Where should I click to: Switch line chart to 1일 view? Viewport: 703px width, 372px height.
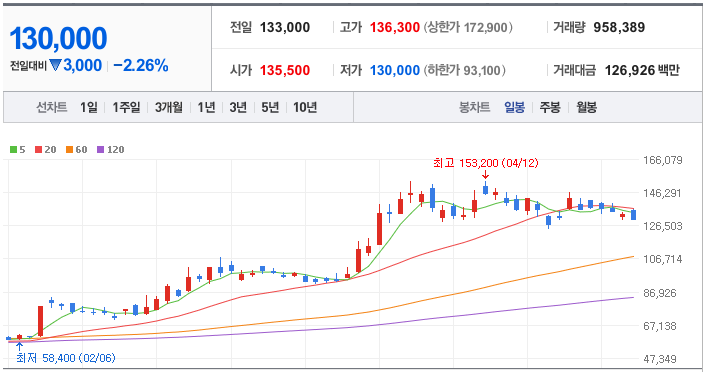(89, 108)
